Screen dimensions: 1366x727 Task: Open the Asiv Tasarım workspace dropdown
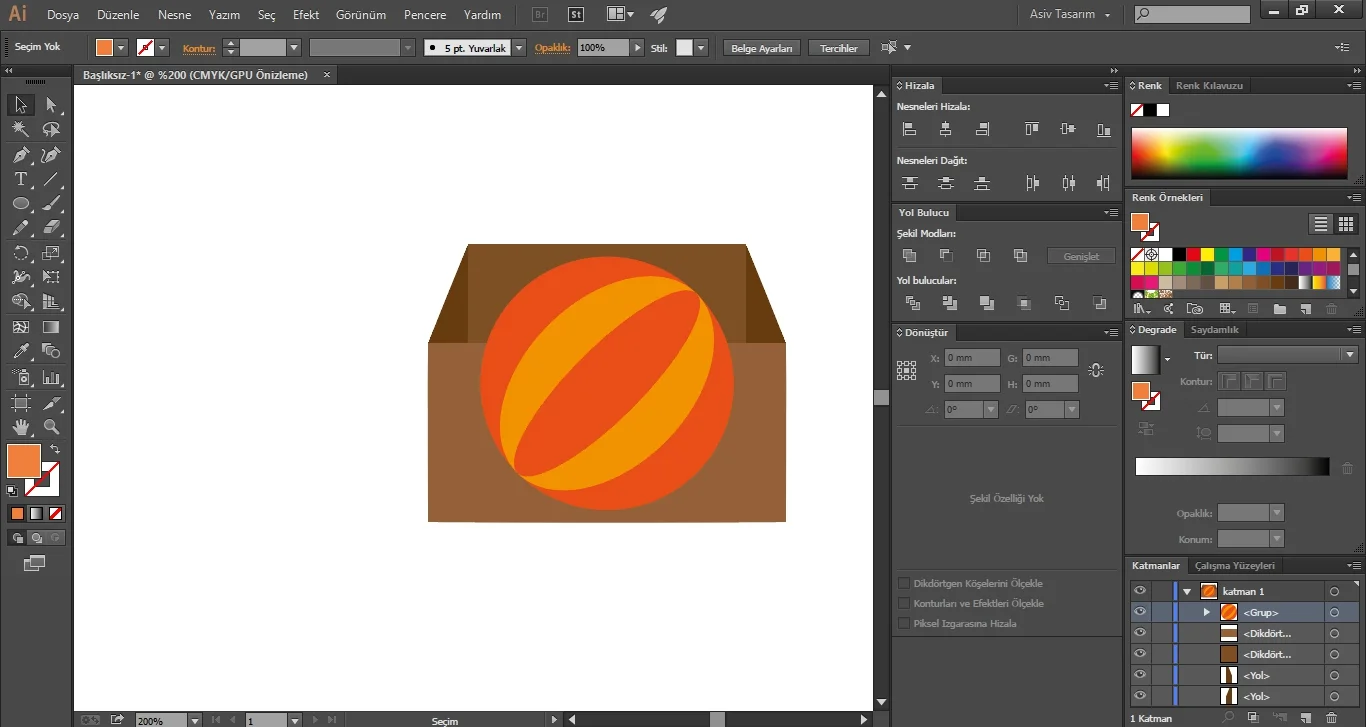pyautogui.click(x=1070, y=14)
